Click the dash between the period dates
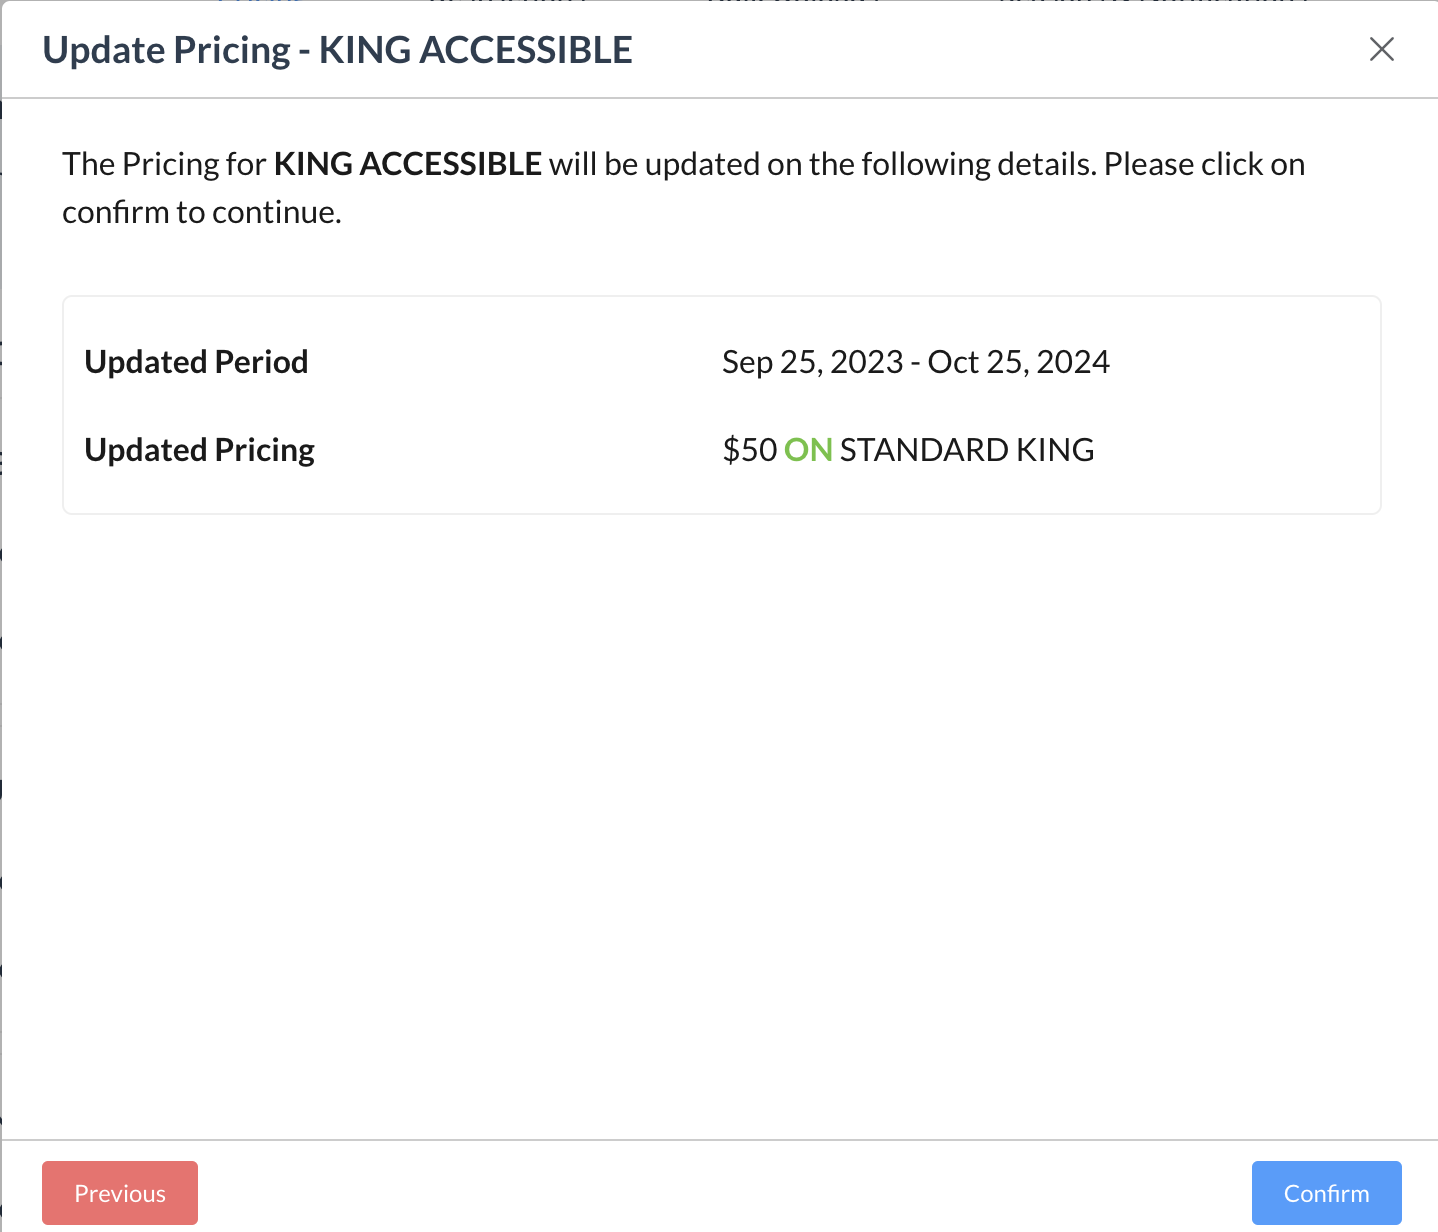 click(x=915, y=362)
